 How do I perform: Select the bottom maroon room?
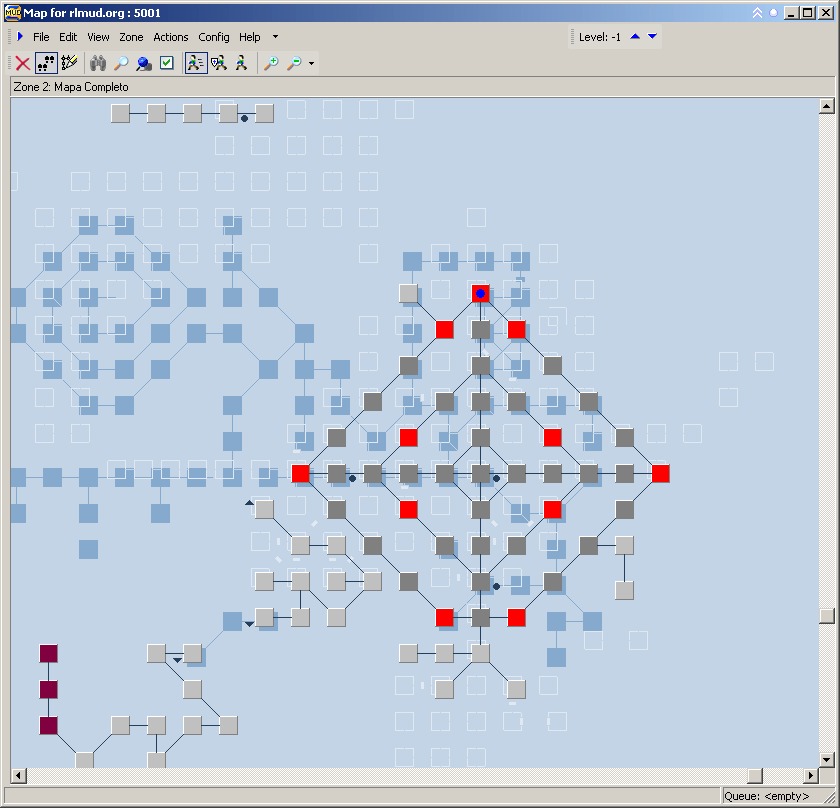click(x=48, y=725)
